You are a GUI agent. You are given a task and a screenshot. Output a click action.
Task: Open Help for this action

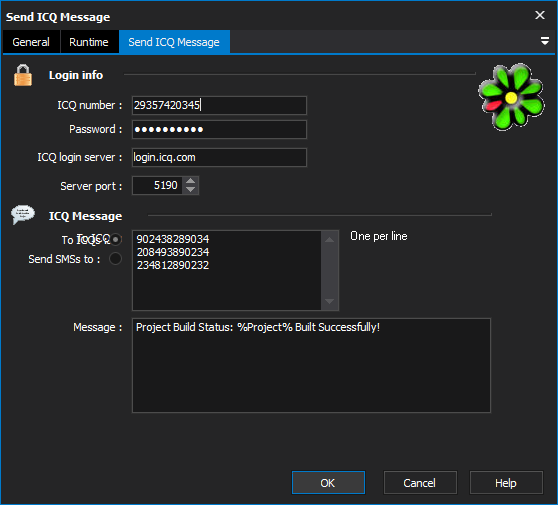pyautogui.click(x=506, y=483)
